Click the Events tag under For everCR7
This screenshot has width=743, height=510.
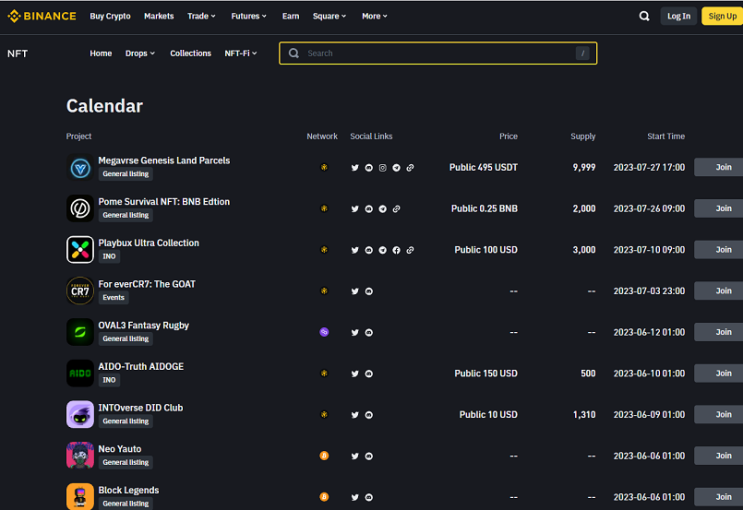(x=113, y=298)
